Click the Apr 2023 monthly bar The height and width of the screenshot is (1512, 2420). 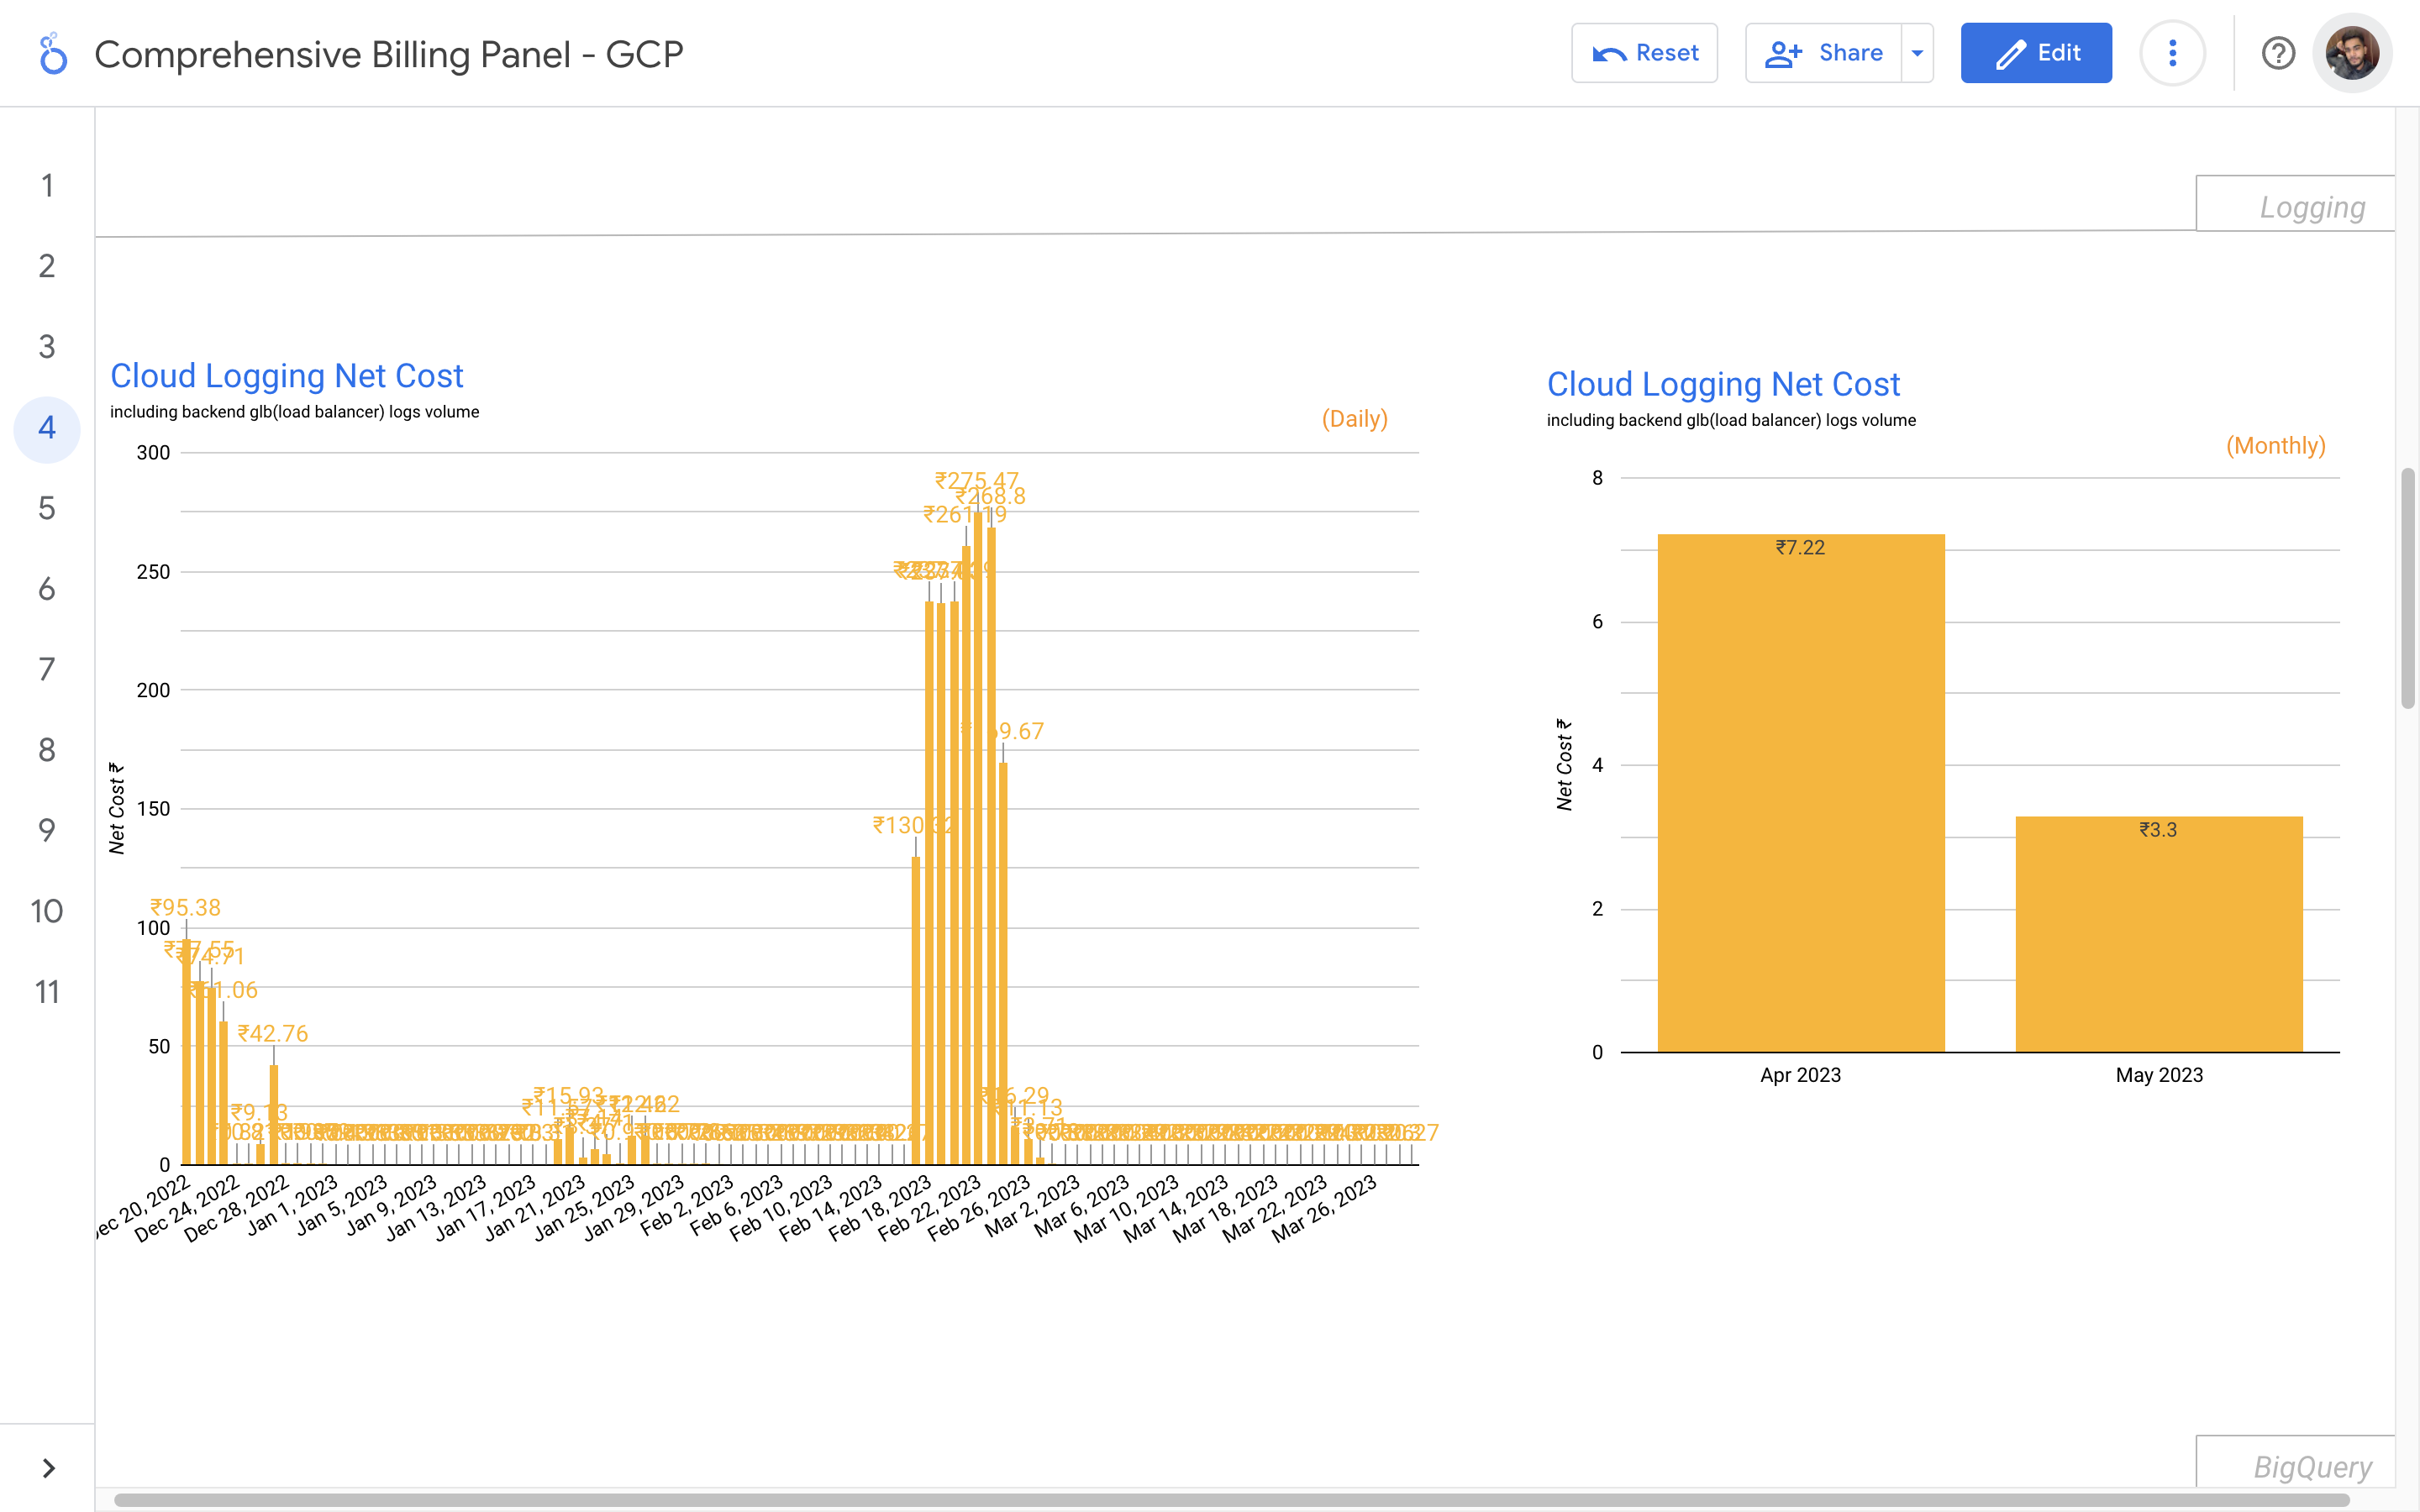[x=1800, y=800]
